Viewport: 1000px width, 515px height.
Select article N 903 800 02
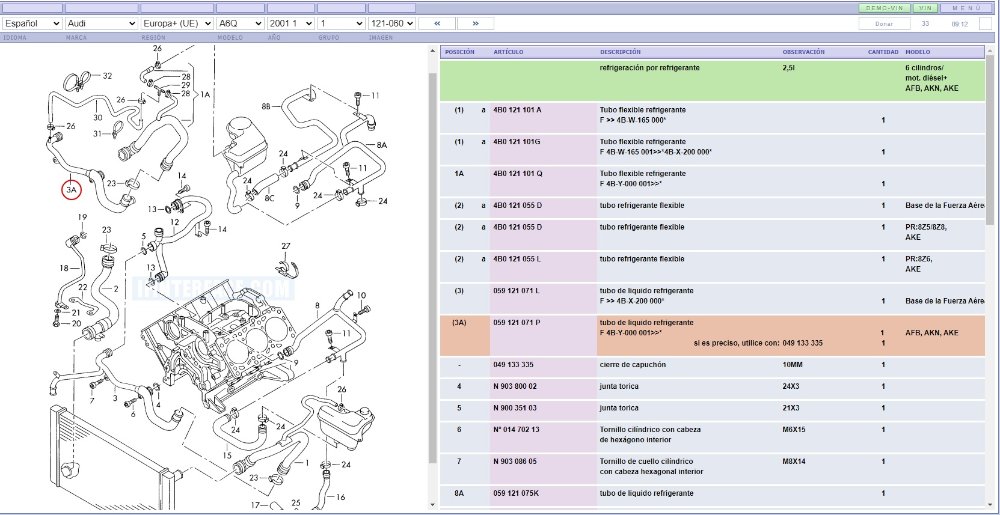(515, 386)
